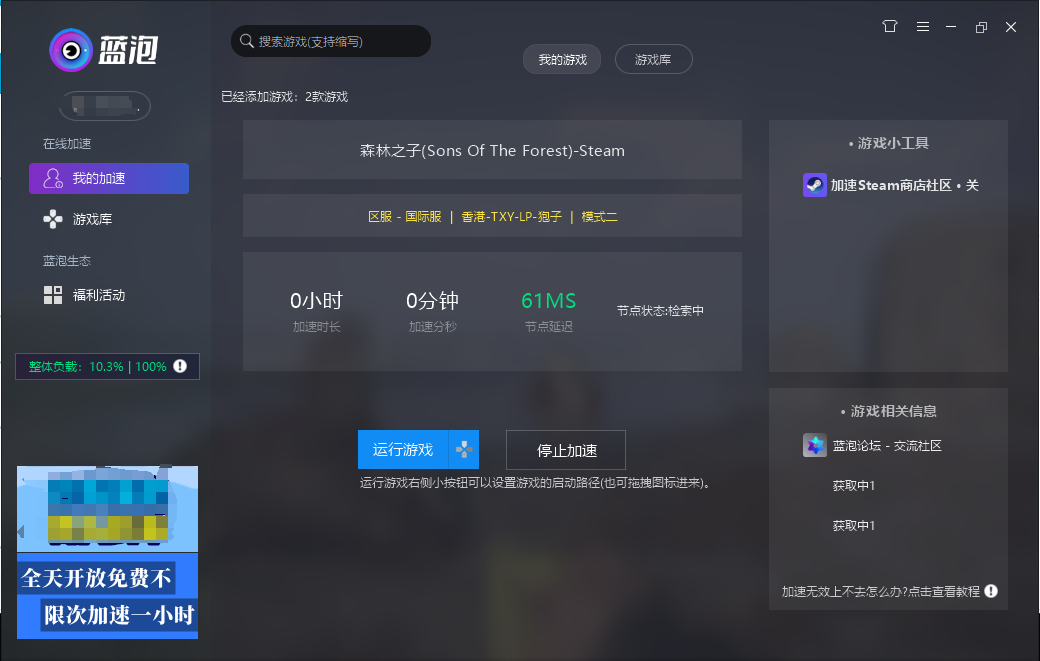Select the 森林之子(Sons Of The Forest)-Steam title
The image size is (1040, 661).
(x=492, y=150)
